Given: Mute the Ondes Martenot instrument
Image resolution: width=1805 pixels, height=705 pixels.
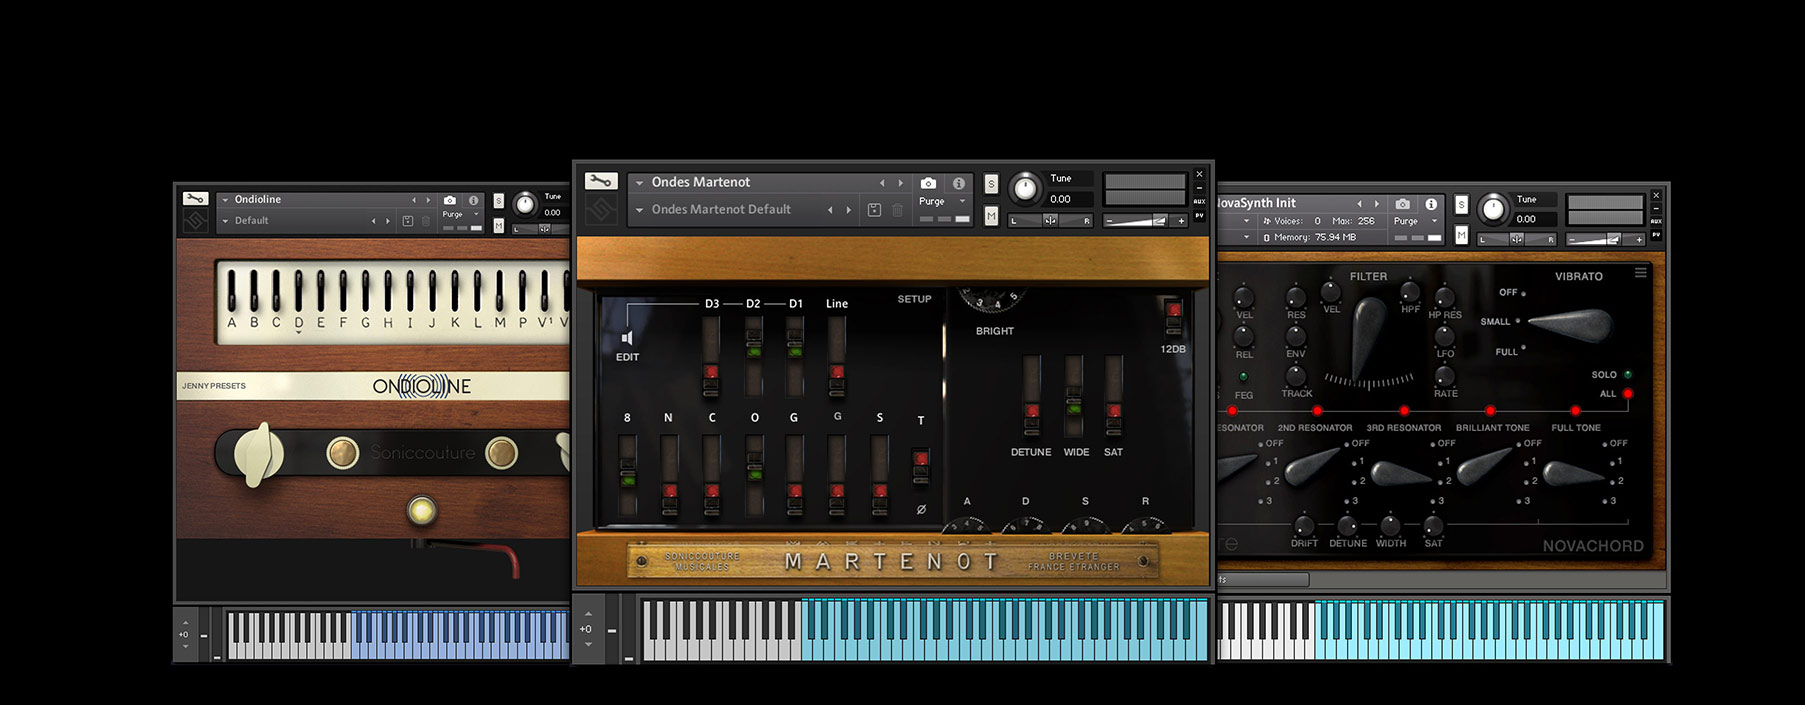Looking at the screenshot, I should (991, 216).
